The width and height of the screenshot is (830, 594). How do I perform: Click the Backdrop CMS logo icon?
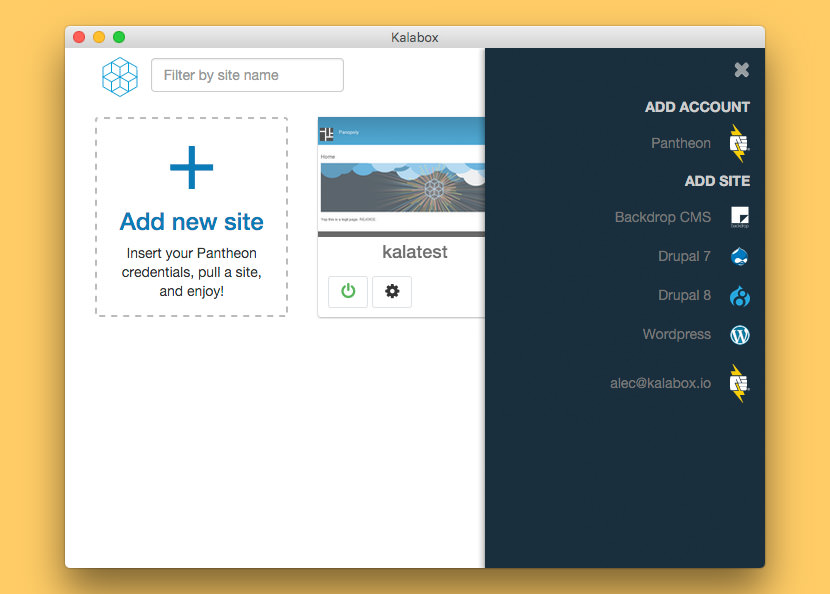pyautogui.click(x=739, y=217)
